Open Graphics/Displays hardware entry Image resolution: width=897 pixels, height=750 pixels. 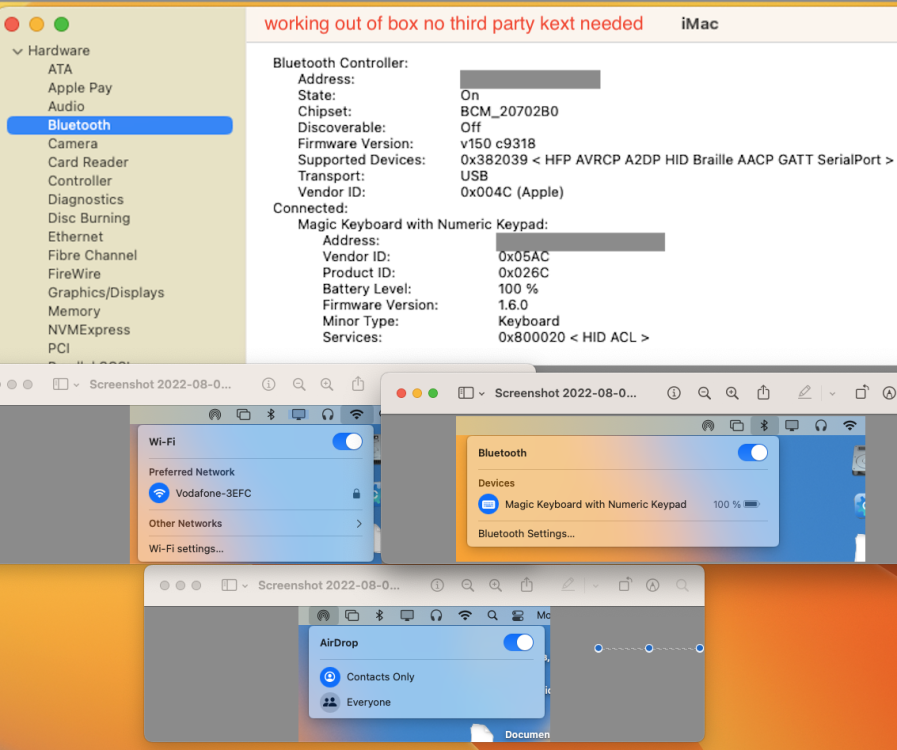click(106, 292)
